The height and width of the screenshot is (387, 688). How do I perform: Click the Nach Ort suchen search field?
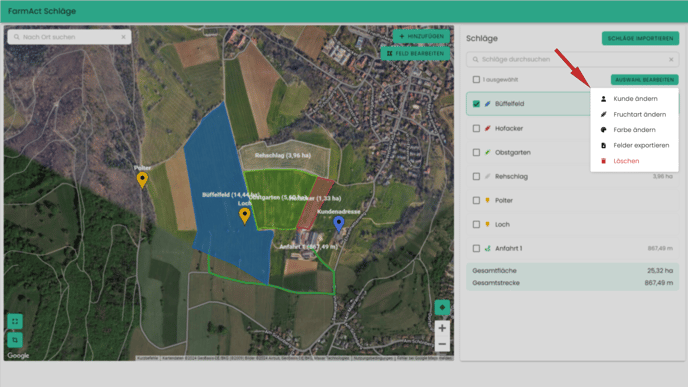(69, 37)
